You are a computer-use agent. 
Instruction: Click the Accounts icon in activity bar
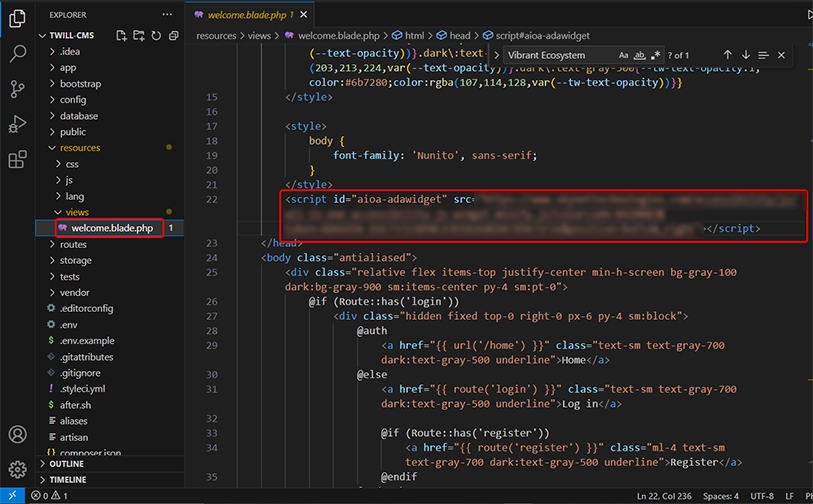17,435
